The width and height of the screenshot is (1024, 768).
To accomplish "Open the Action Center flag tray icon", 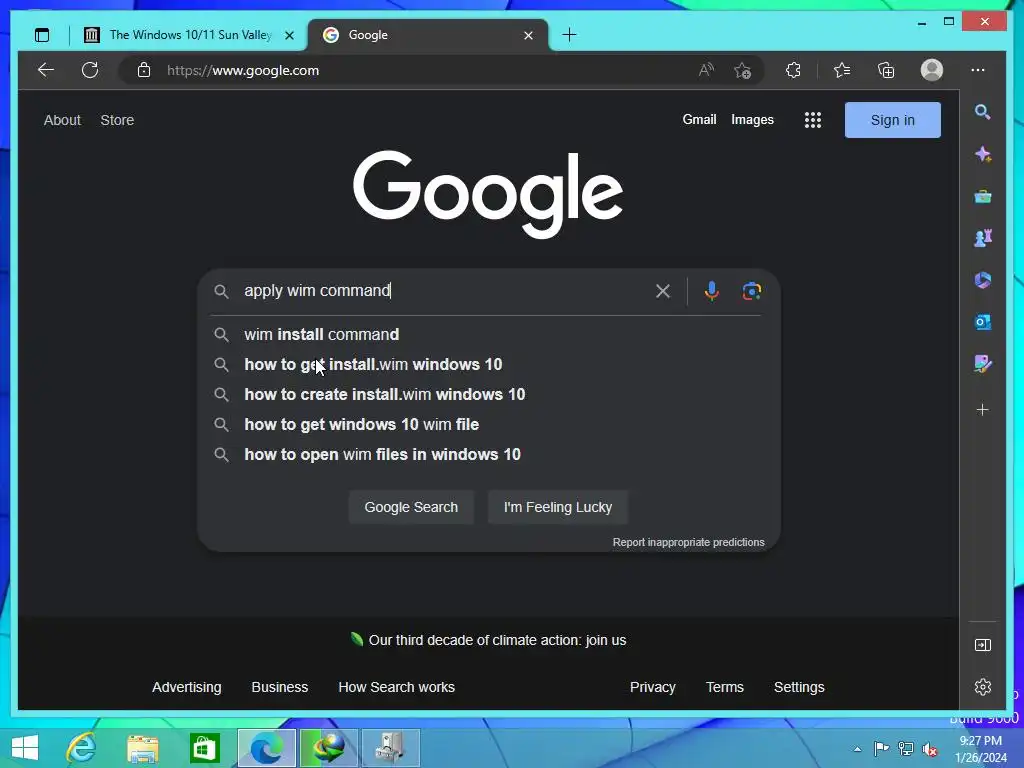I will (x=881, y=748).
